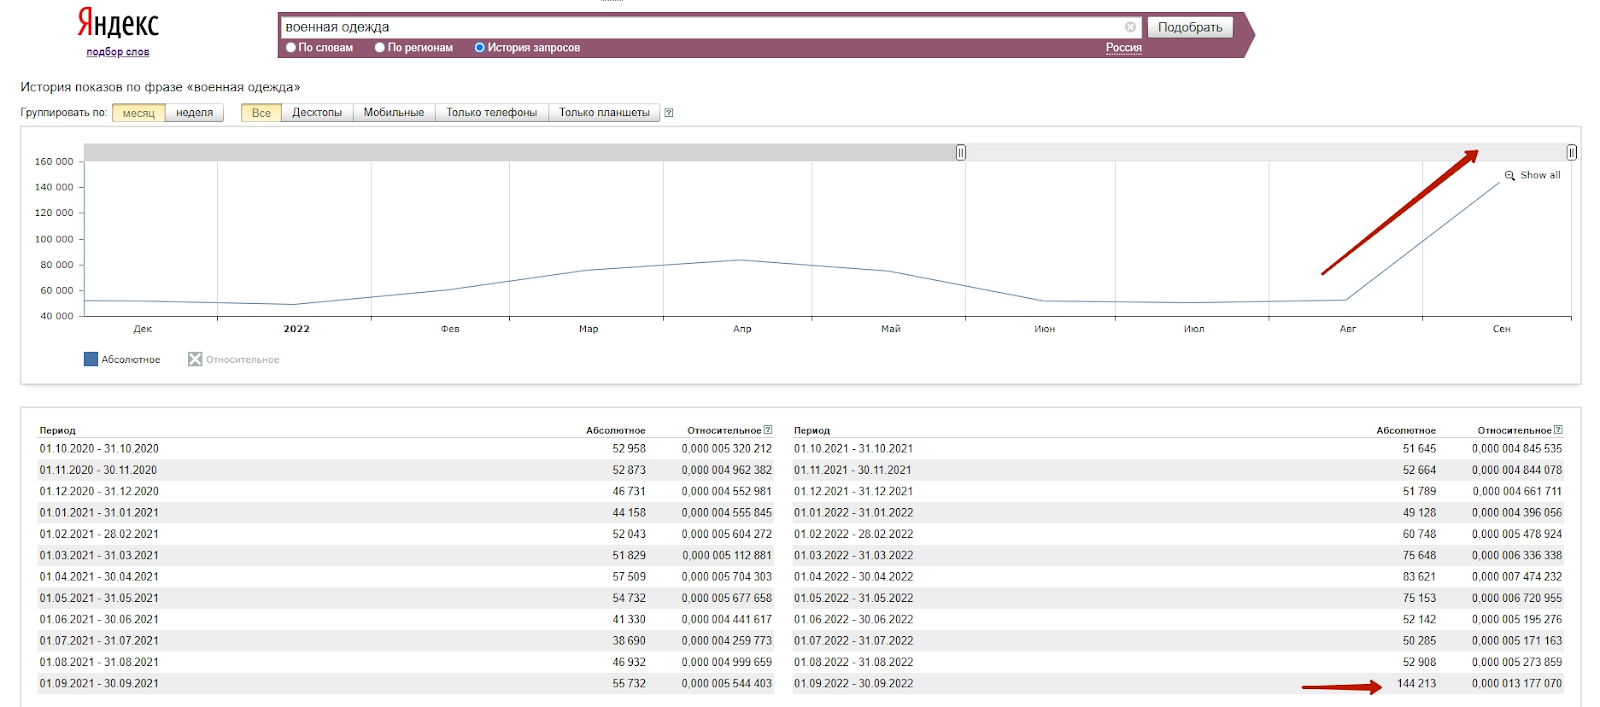Open the подбор слов link

pos(118,52)
